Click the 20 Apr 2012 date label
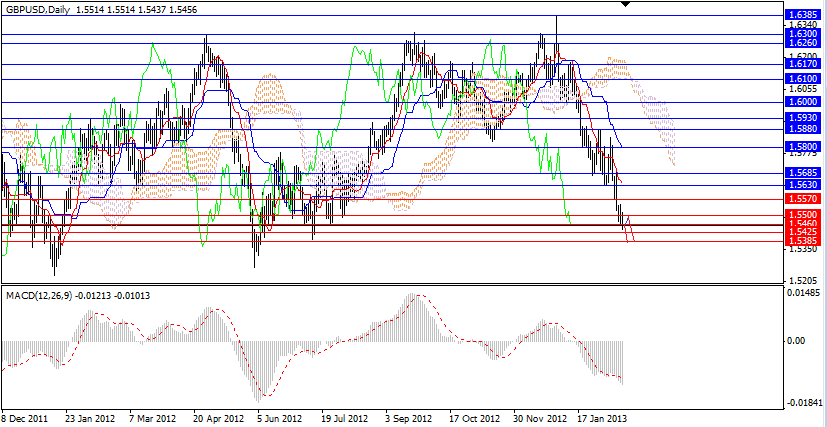827x427 pixels. pyautogui.click(x=217, y=418)
